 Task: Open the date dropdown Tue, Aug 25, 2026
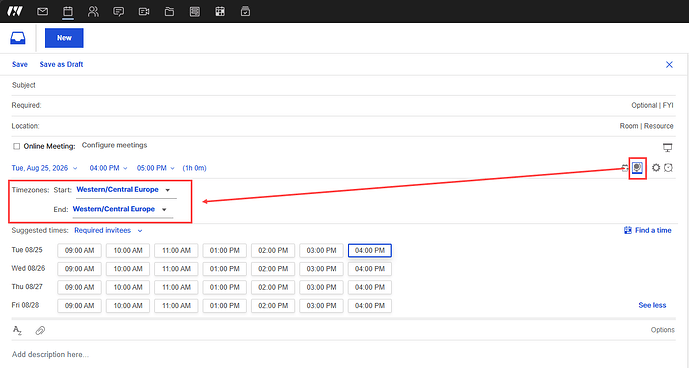pyautogui.click(x=44, y=168)
